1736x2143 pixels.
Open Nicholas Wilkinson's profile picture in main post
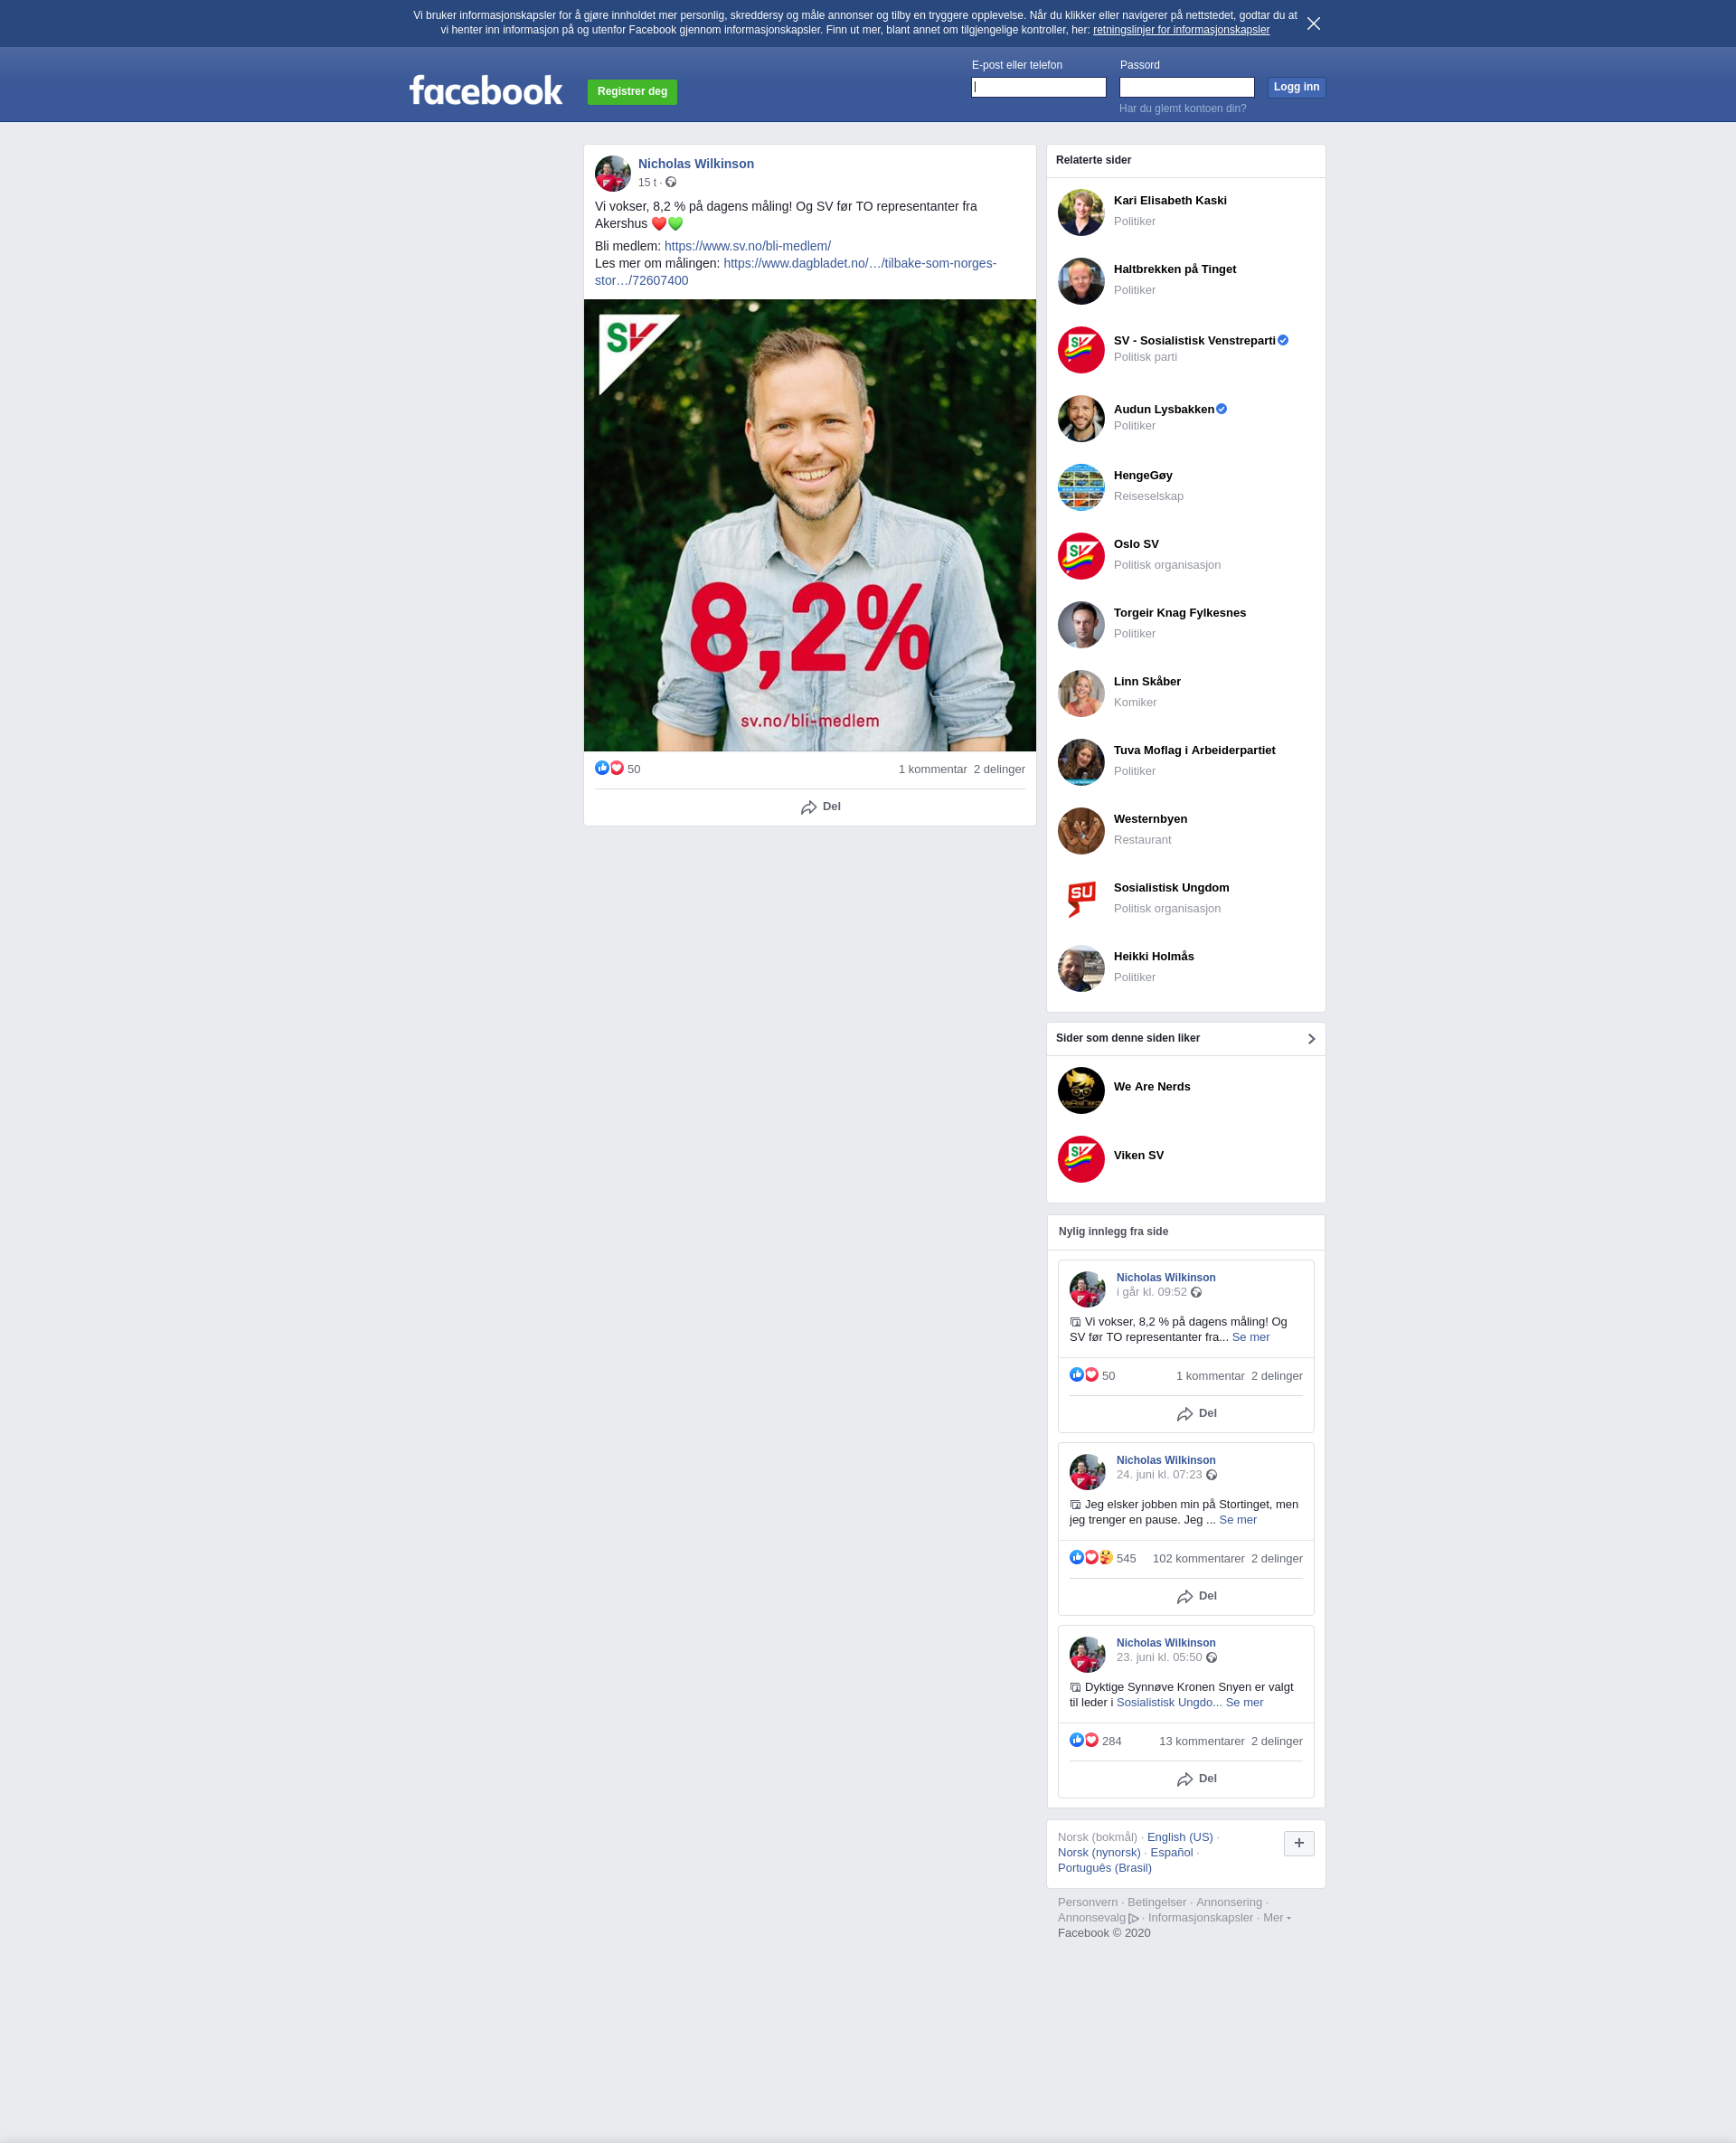point(612,173)
